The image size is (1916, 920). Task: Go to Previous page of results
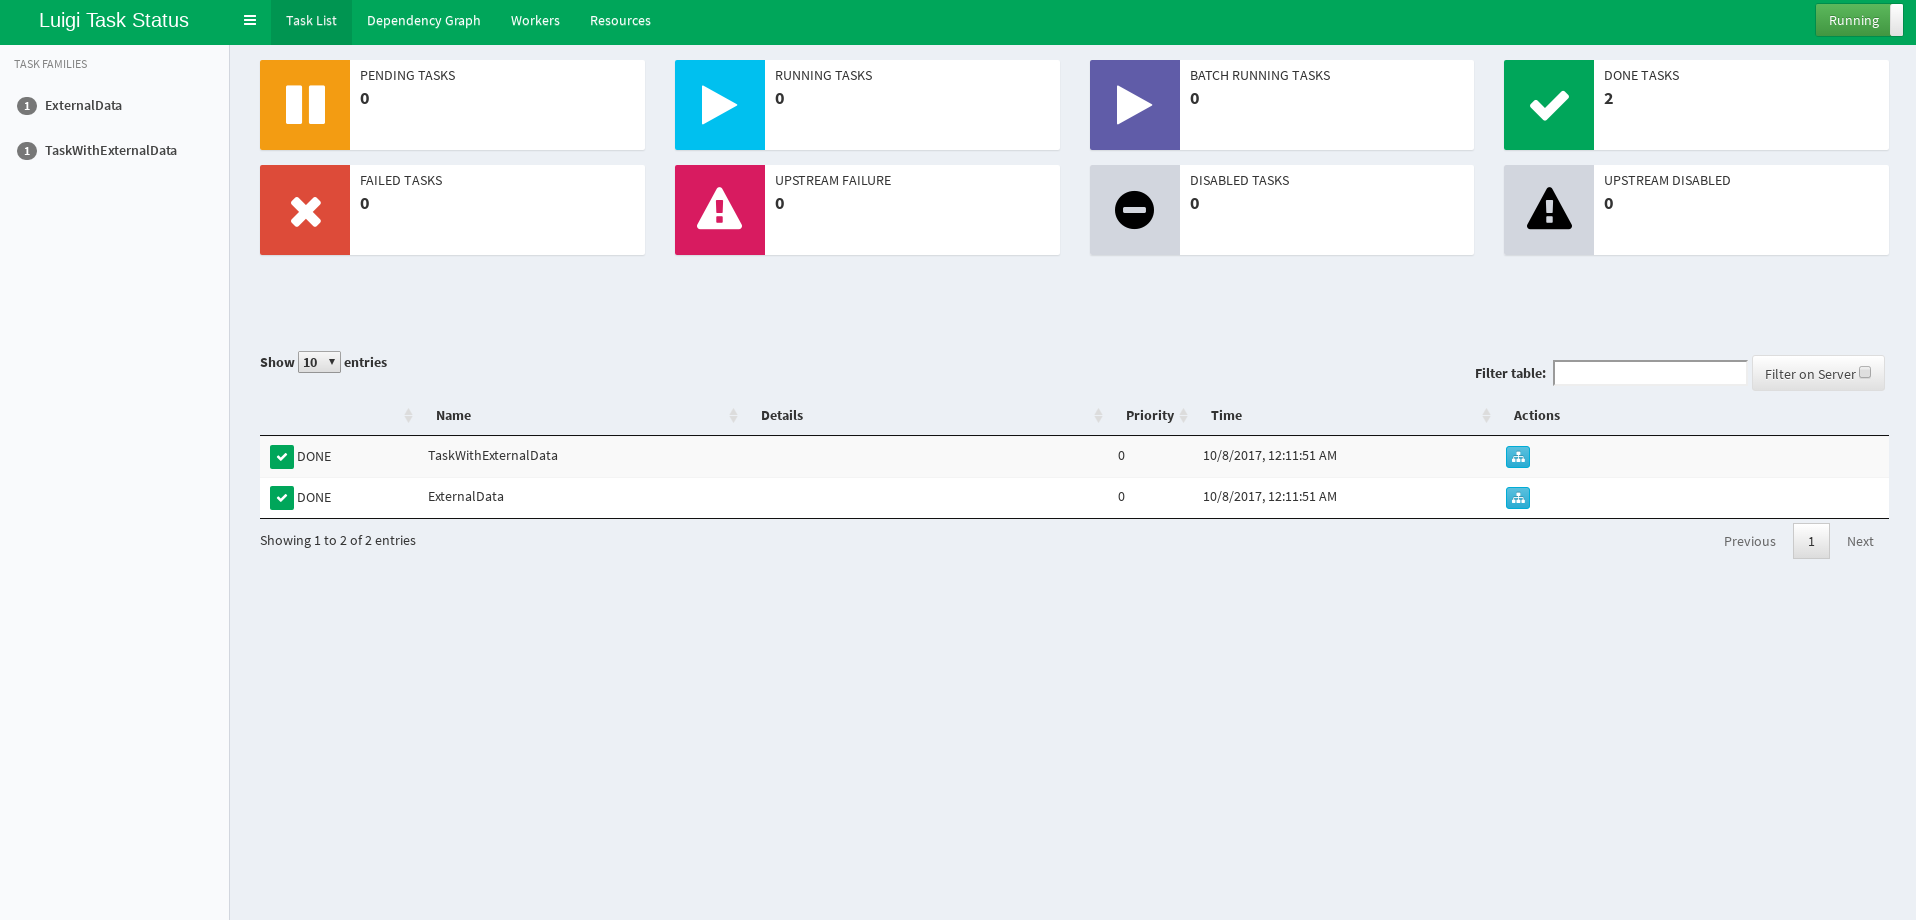[1750, 541]
